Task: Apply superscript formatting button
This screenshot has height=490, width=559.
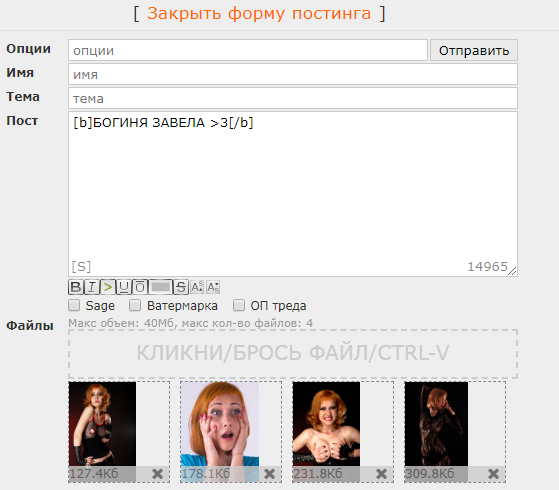Action: 197,287
